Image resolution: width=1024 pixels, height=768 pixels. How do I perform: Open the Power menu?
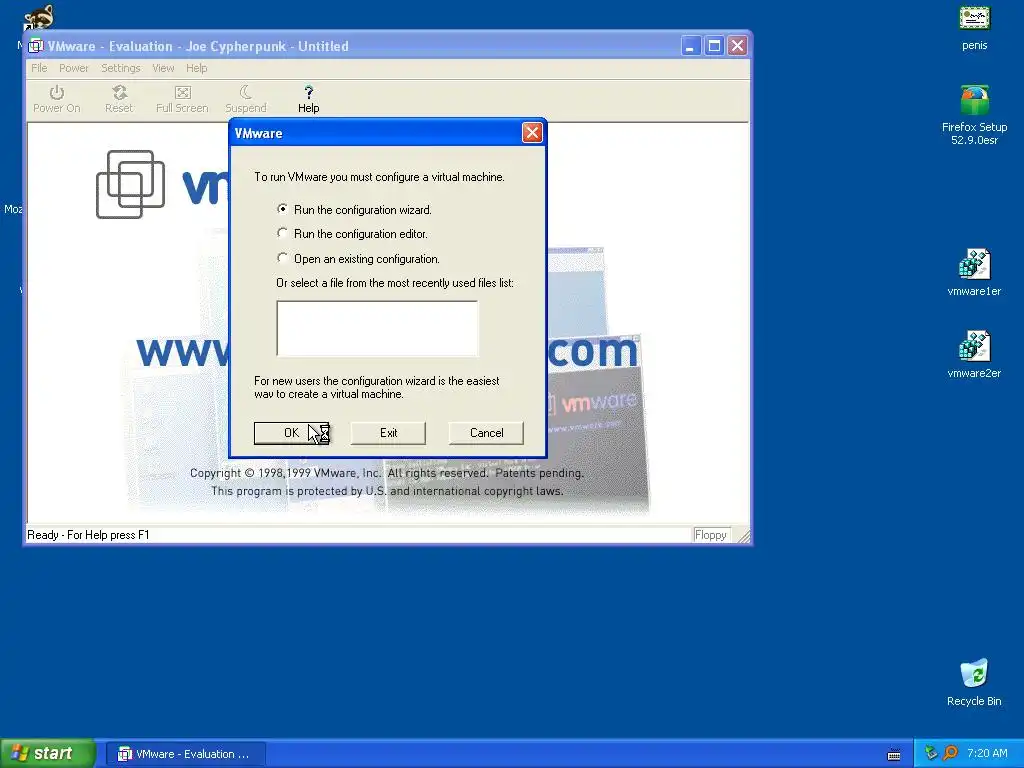(74, 68)
